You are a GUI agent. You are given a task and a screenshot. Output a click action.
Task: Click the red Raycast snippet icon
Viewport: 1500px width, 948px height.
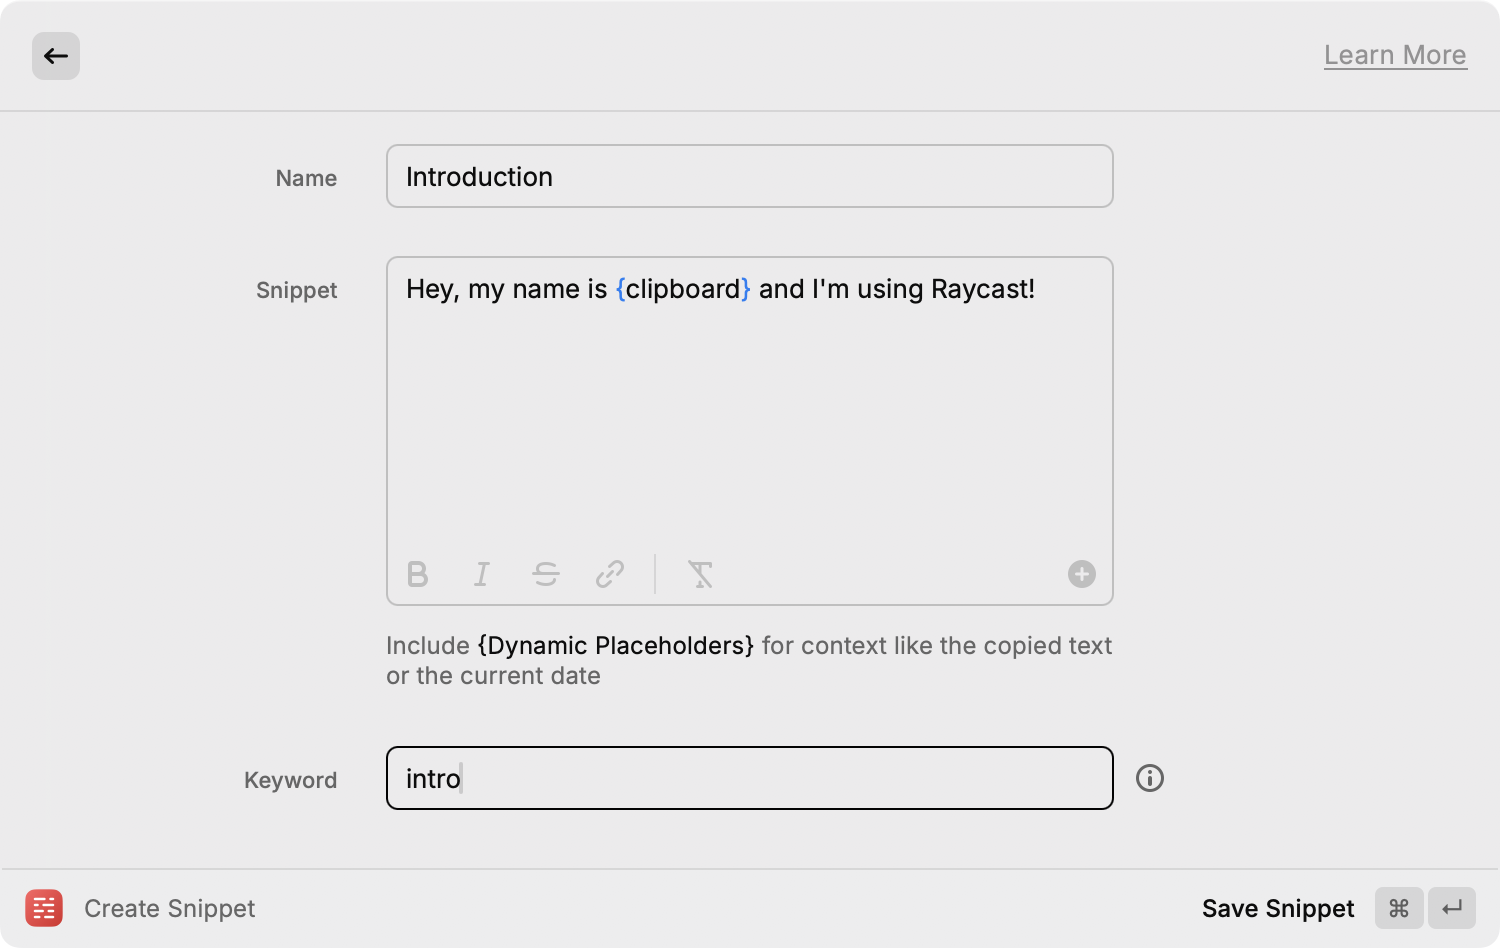coord(44,908)
